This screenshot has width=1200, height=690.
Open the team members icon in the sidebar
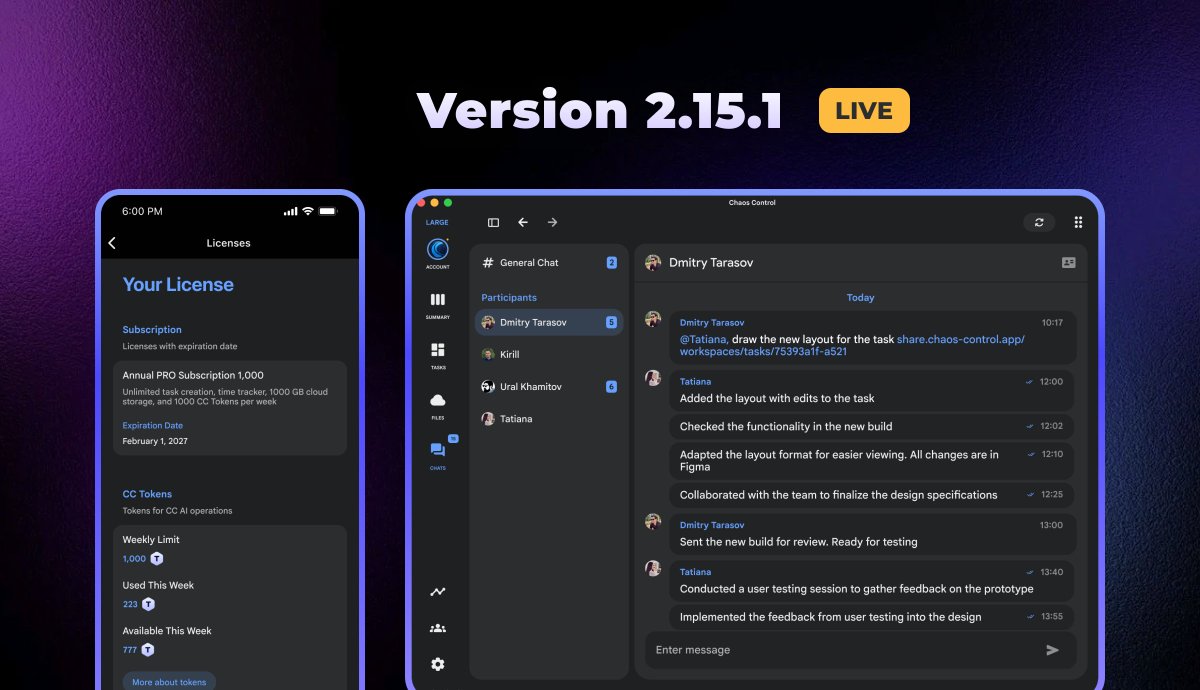point(437,628)
